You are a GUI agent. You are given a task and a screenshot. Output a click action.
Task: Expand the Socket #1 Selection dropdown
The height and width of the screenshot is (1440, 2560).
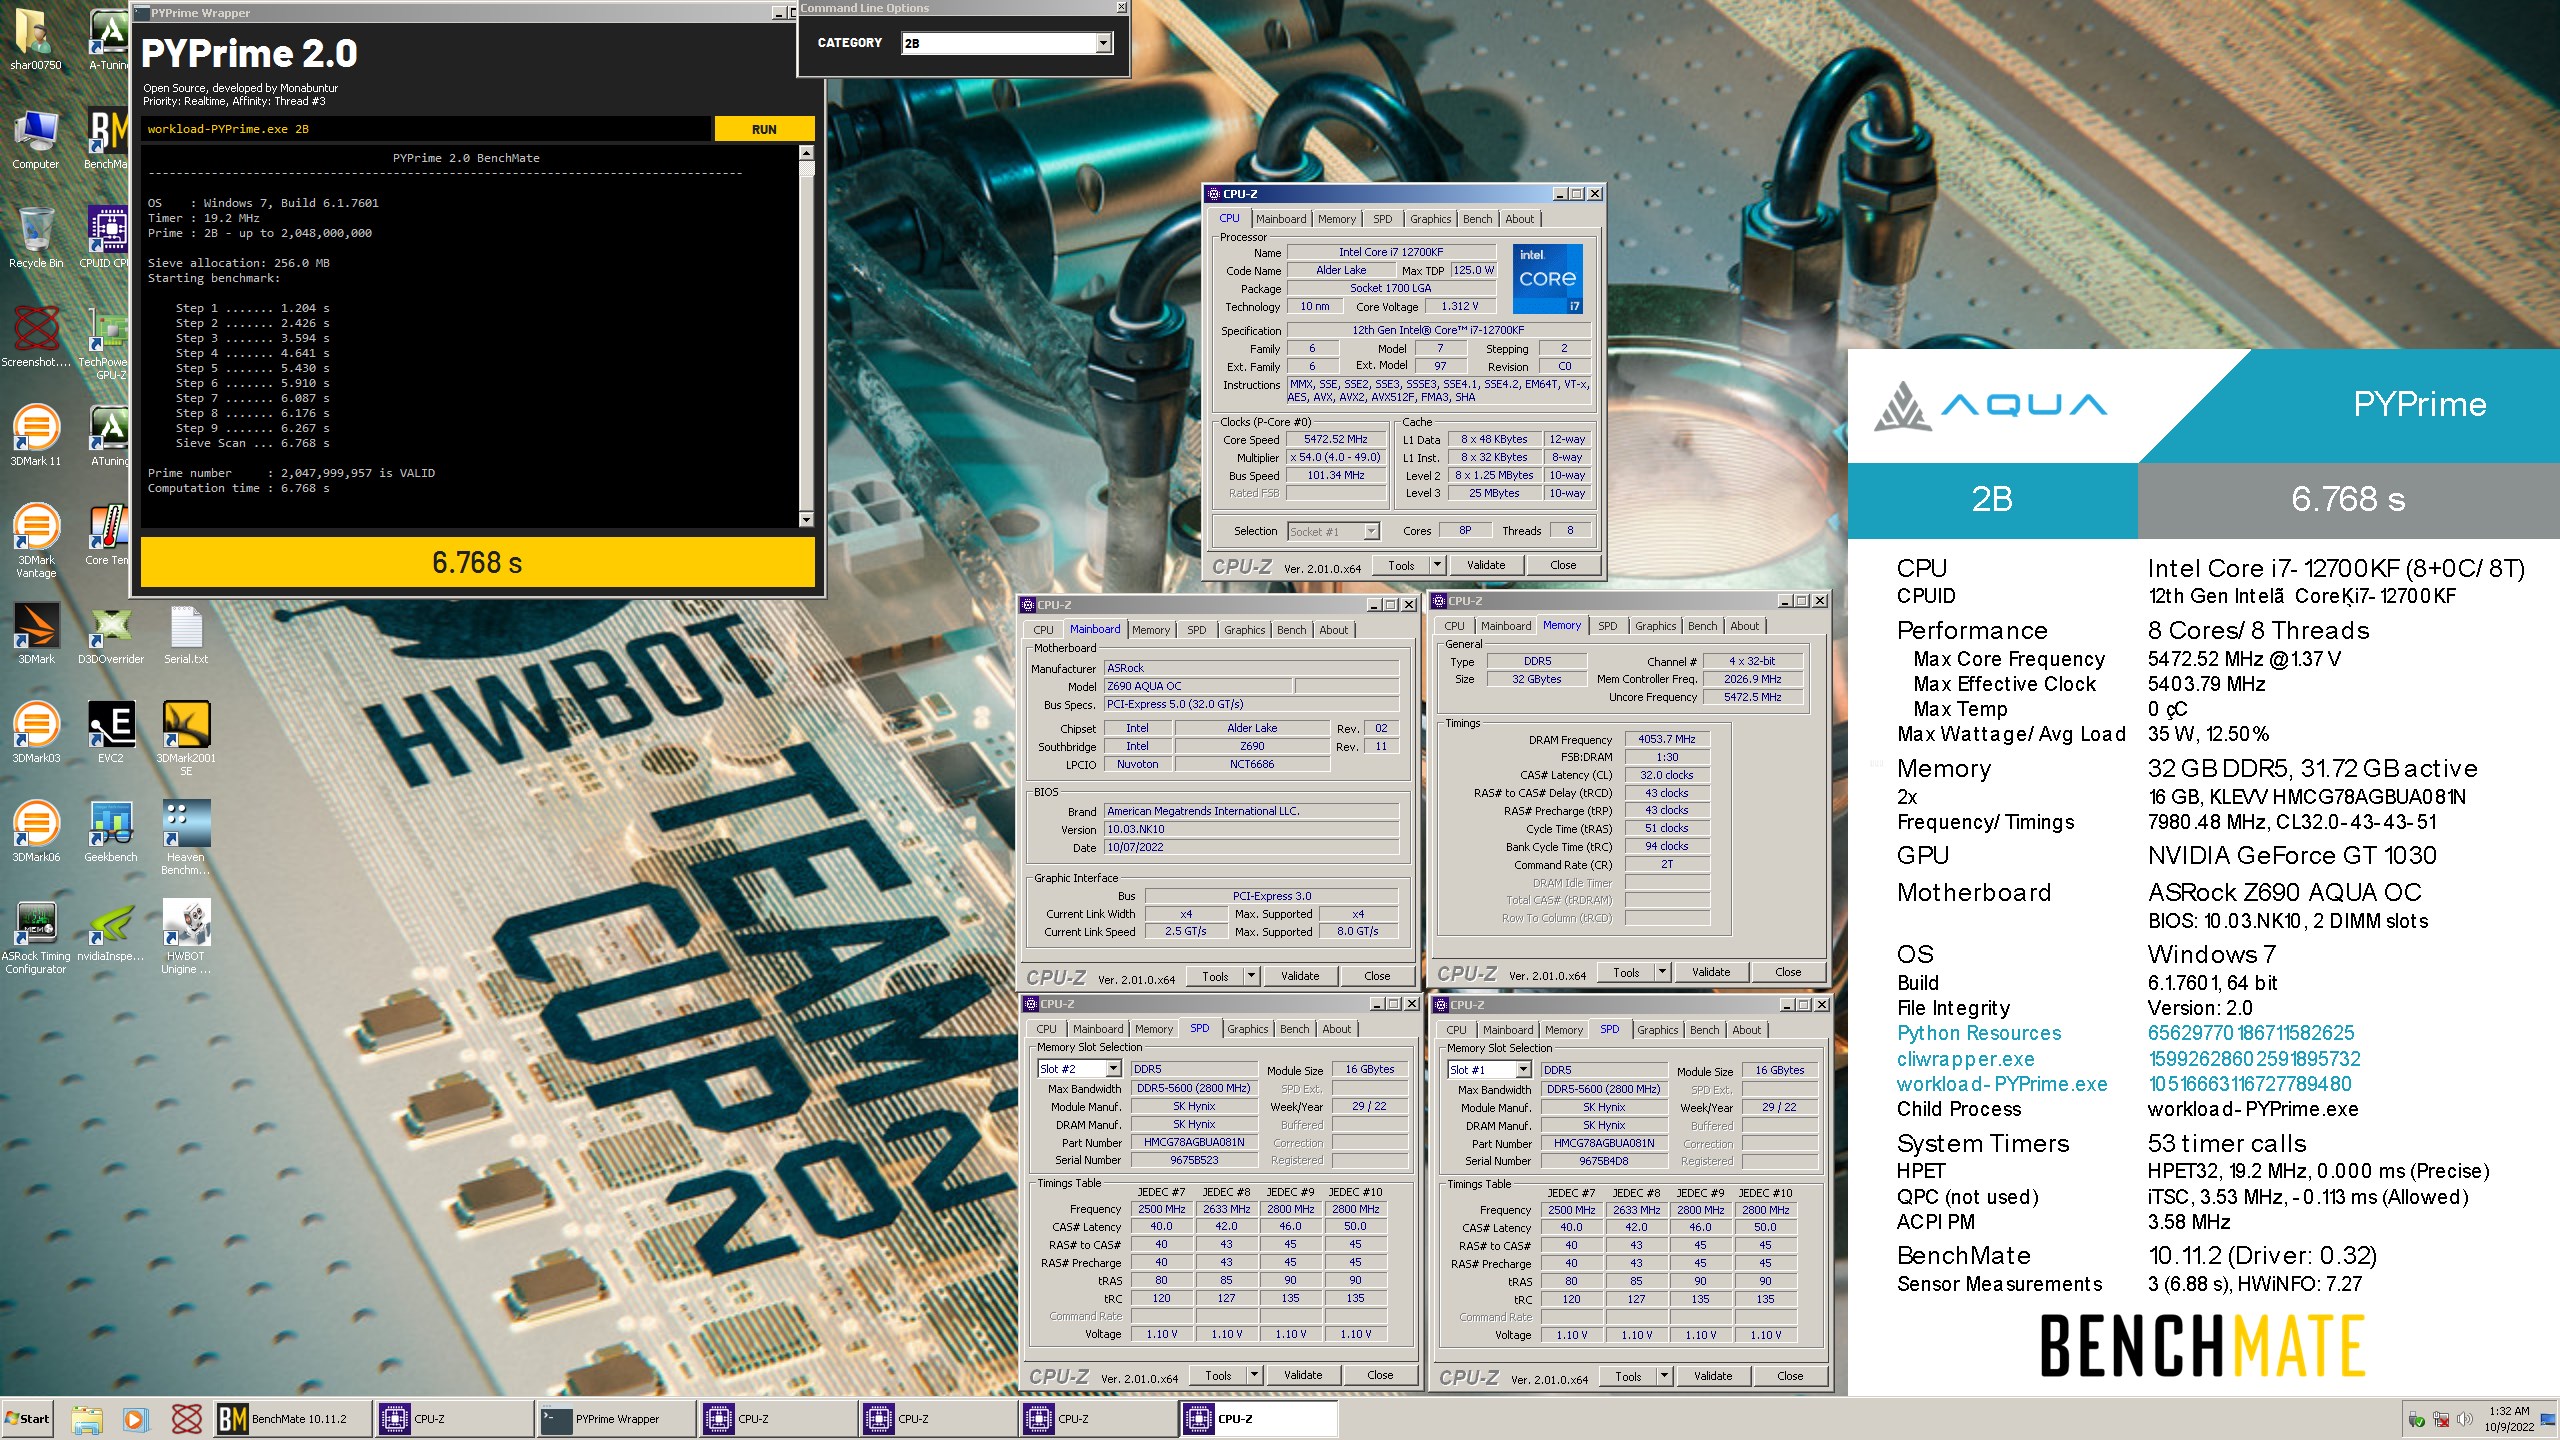(1333, 531)
